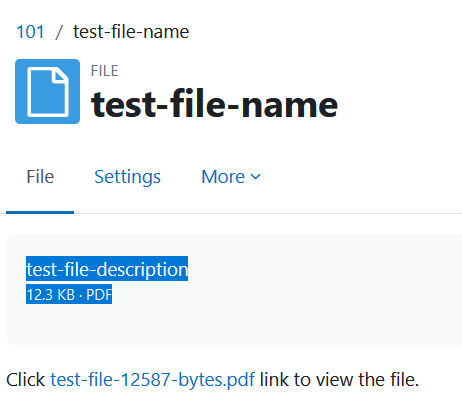
Task: Open the test-file-12587-bytes.pdf link
Action: [152, 379]
